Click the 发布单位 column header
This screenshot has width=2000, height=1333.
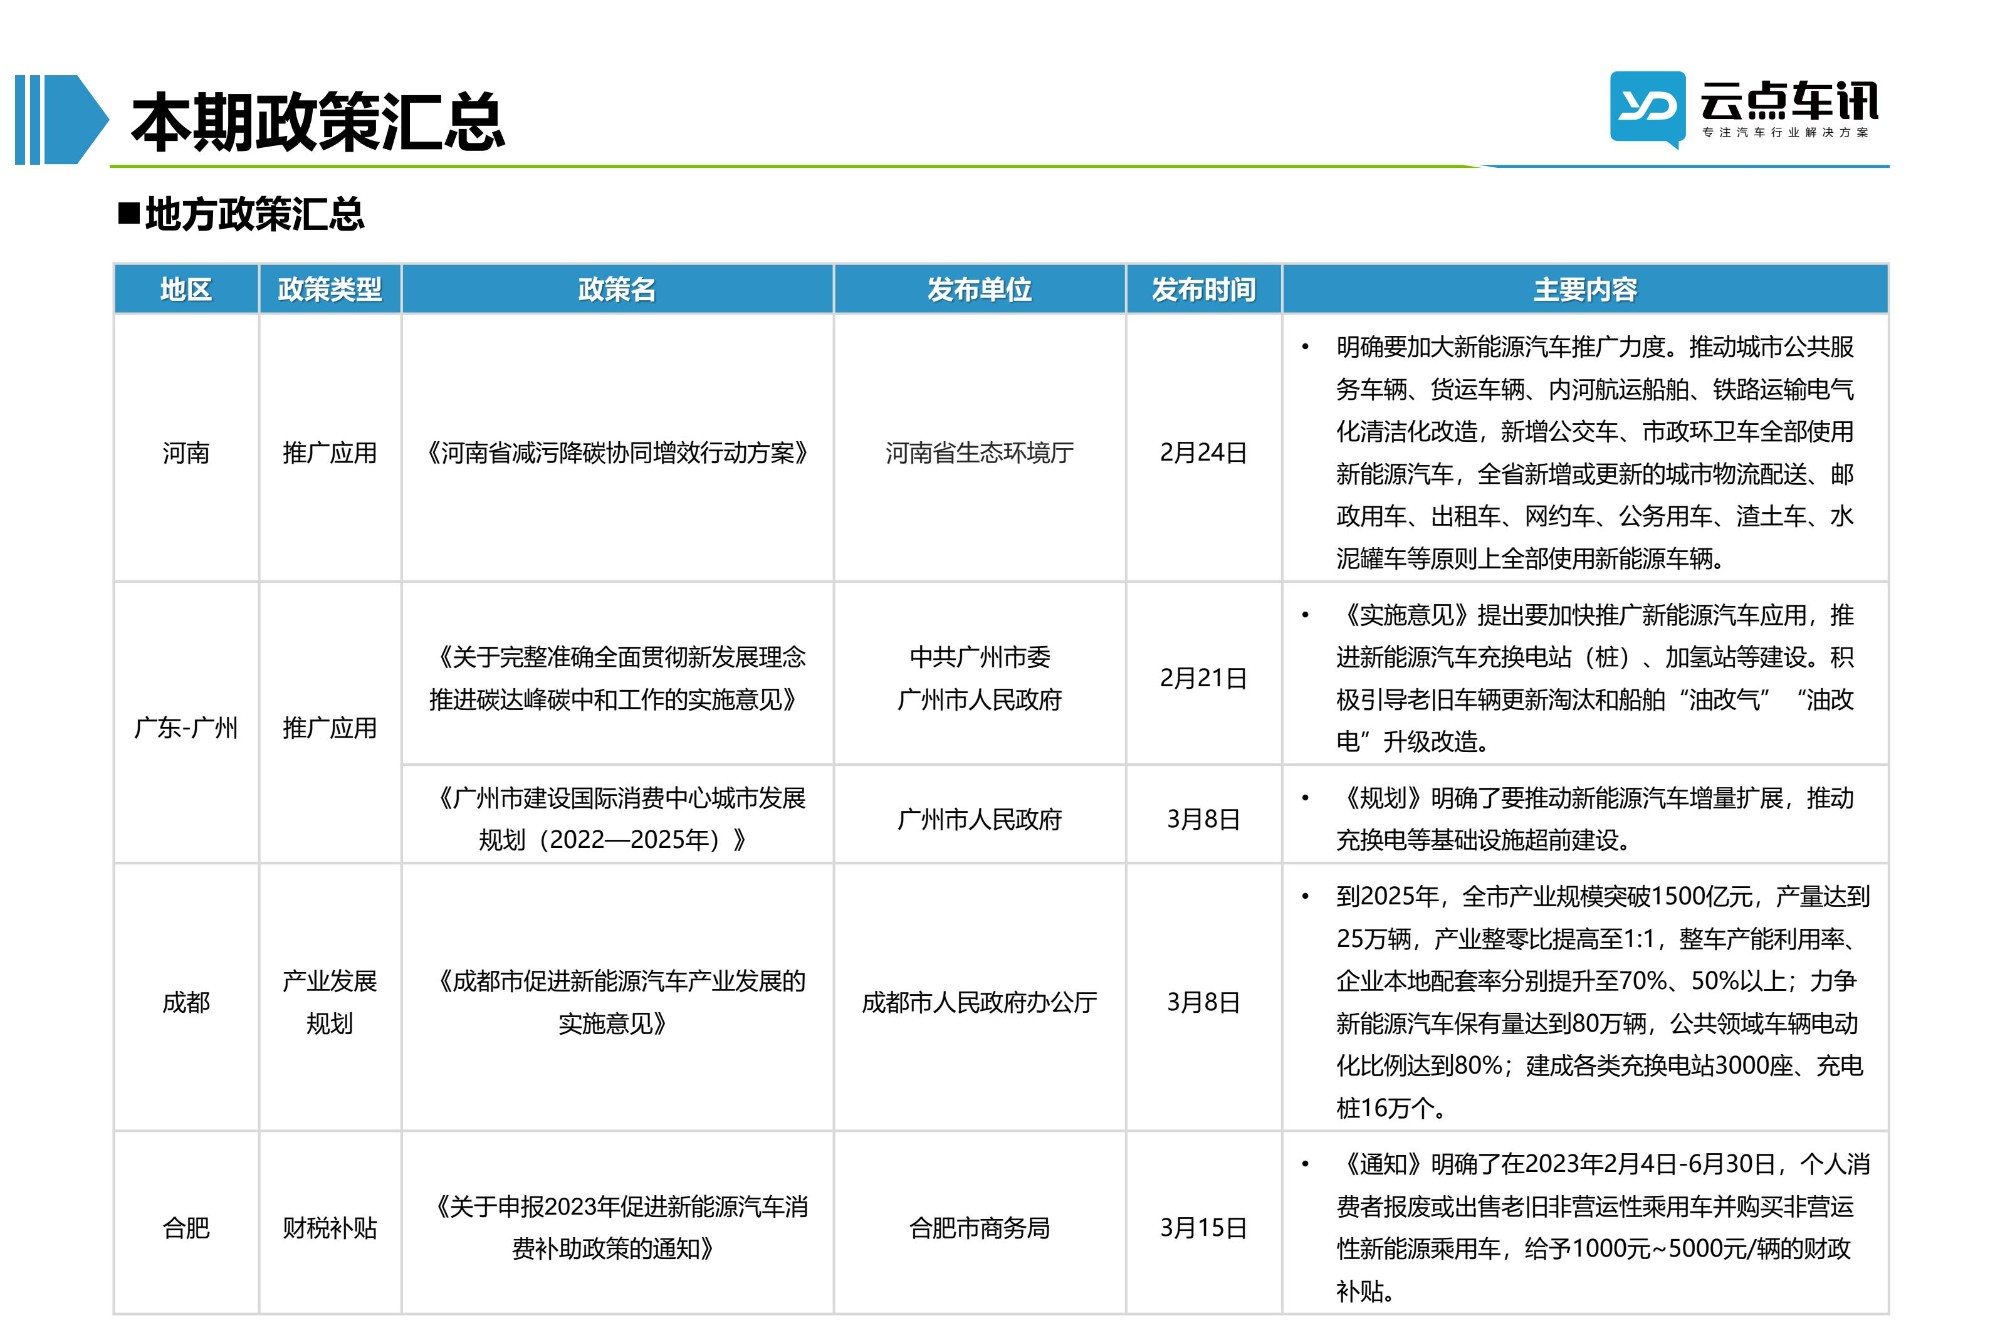pyautogui.click(x=980, y=289)
